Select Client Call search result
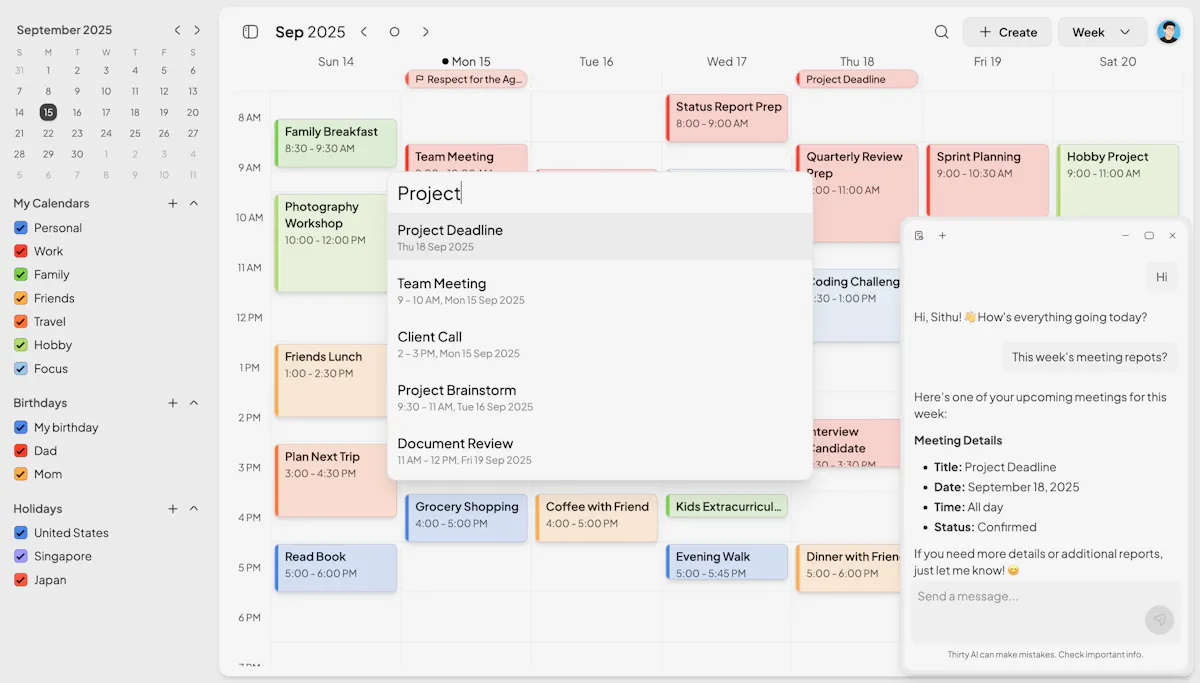1200x683 pixels. pos(600,344)
